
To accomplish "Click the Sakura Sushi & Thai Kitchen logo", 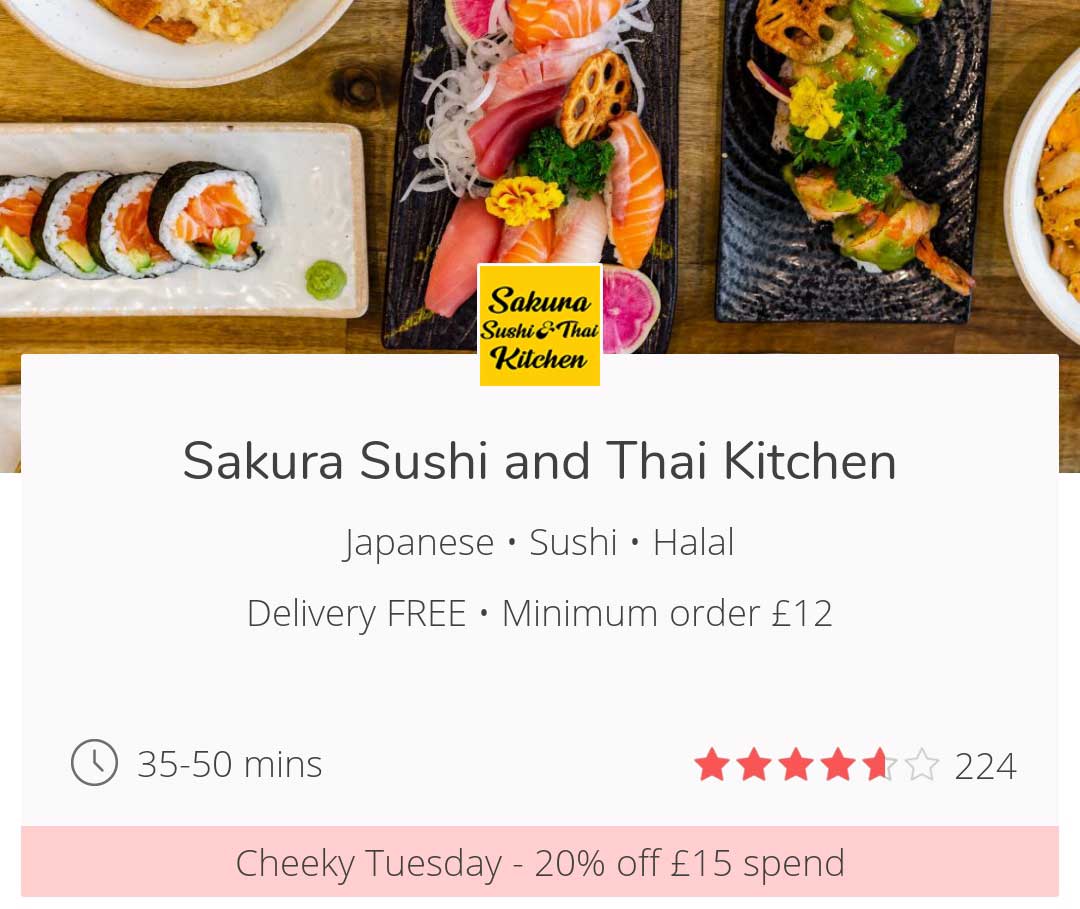I will coord(540,326).
